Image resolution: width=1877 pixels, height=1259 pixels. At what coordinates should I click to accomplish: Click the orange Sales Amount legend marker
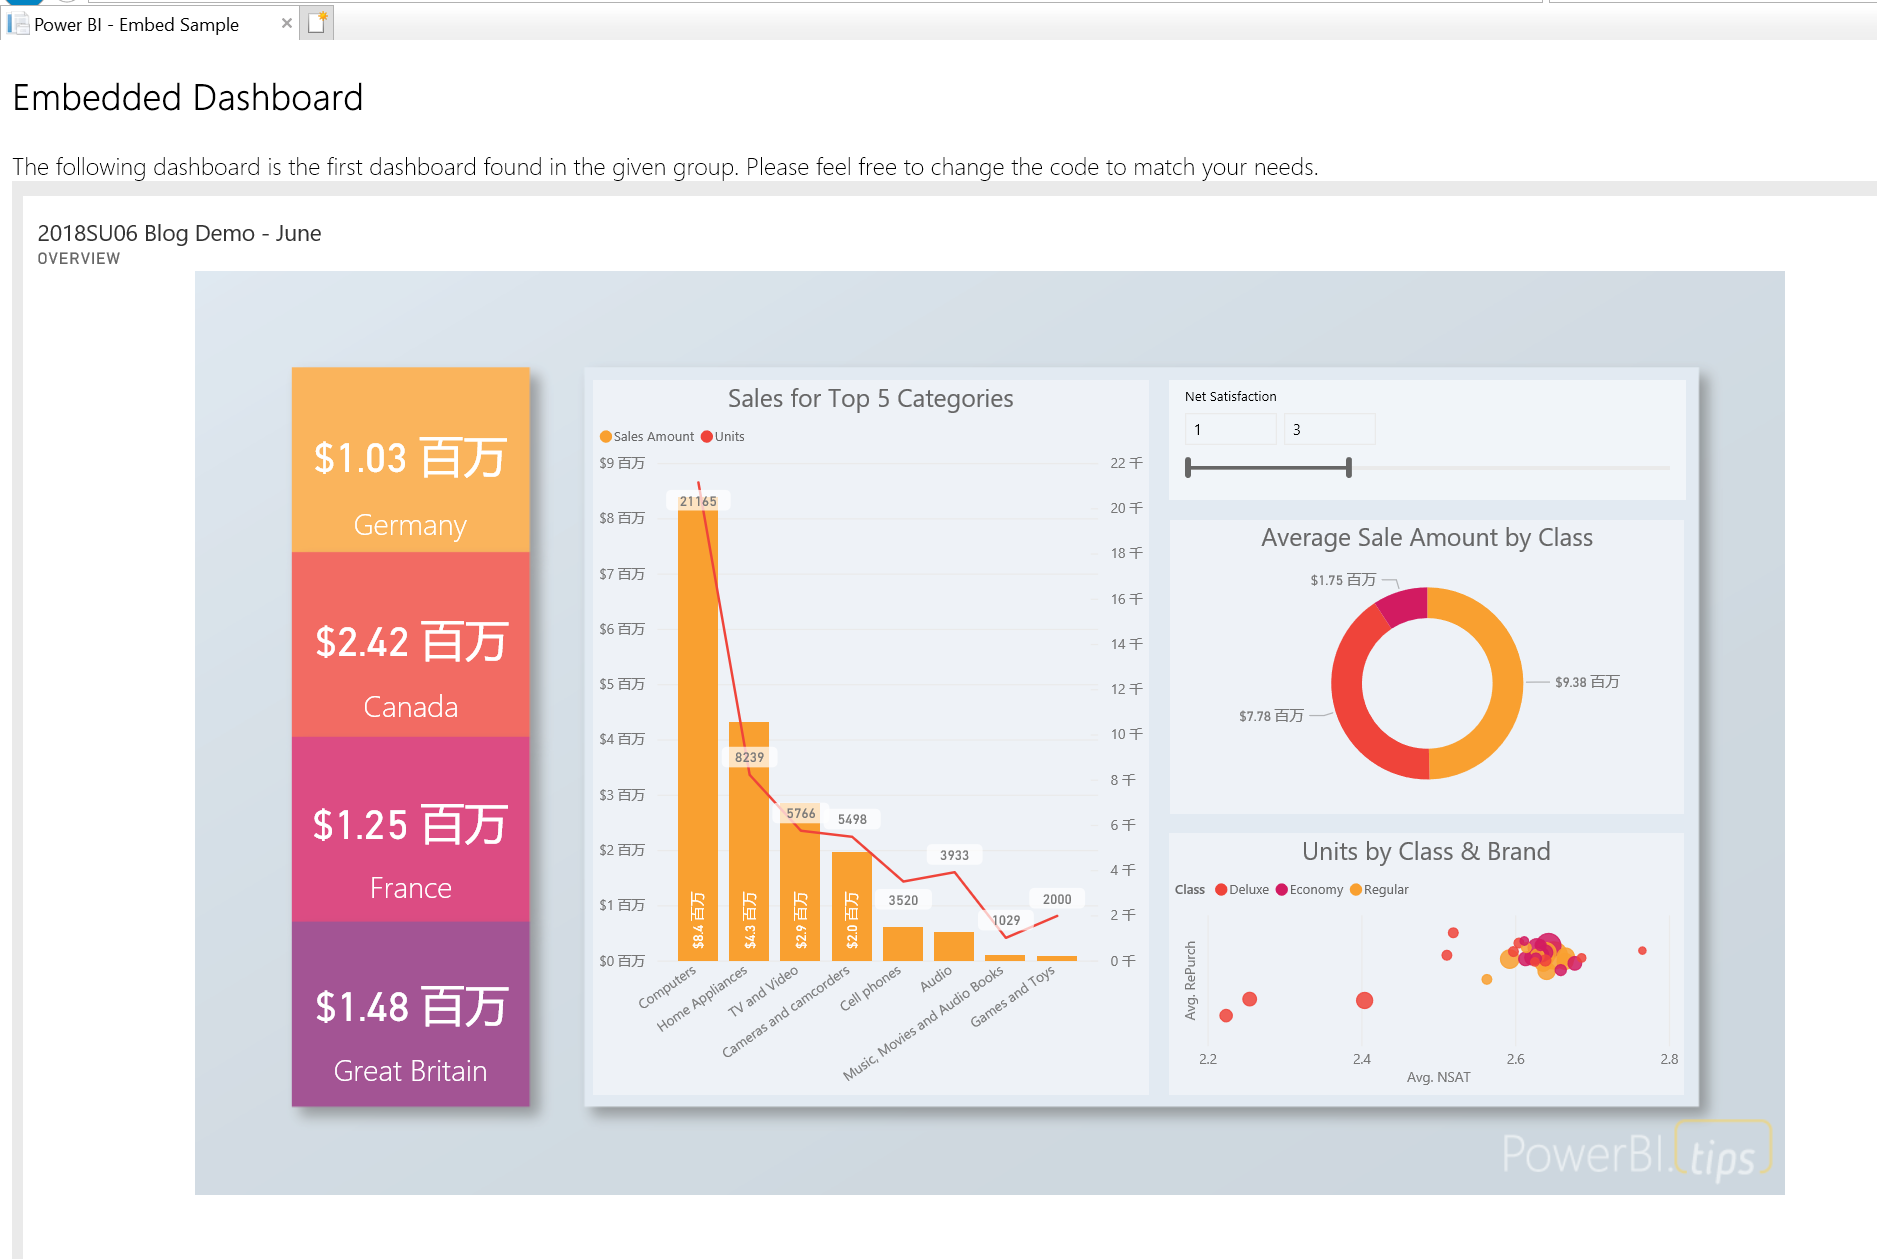pyautogui.click(x=606, y=437)
